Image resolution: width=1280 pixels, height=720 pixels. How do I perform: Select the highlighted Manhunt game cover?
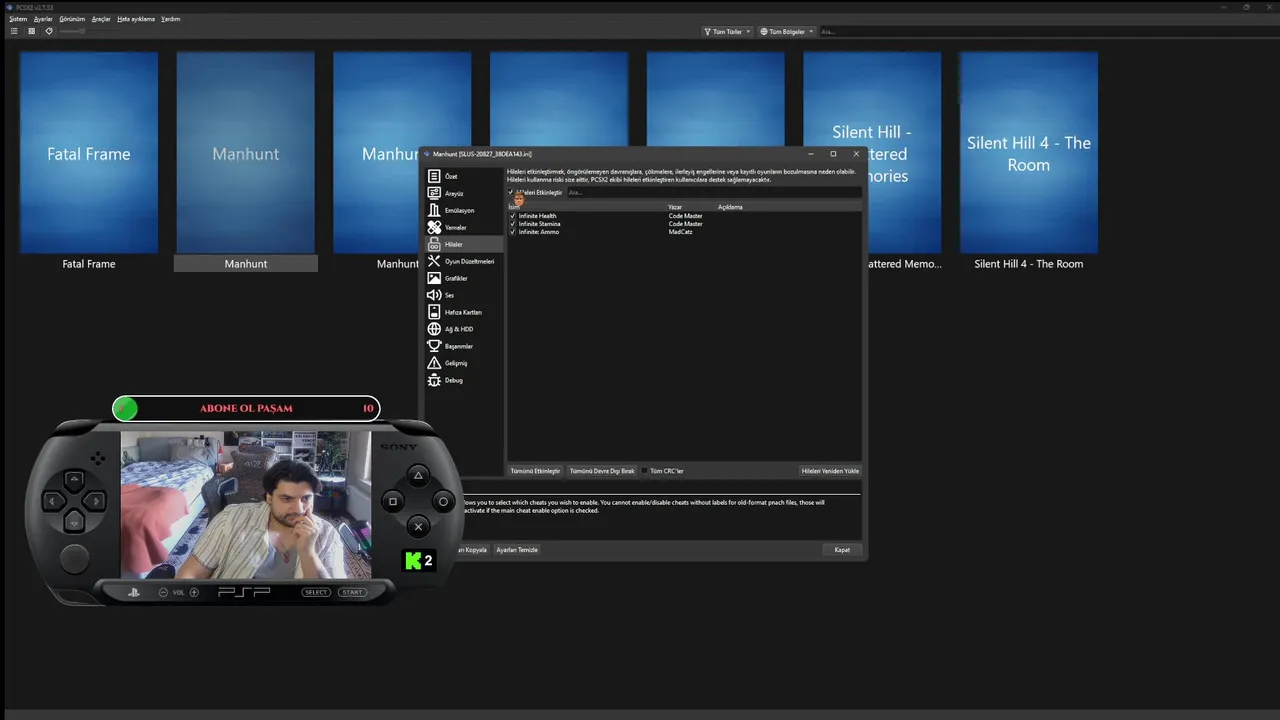point(246,153)
